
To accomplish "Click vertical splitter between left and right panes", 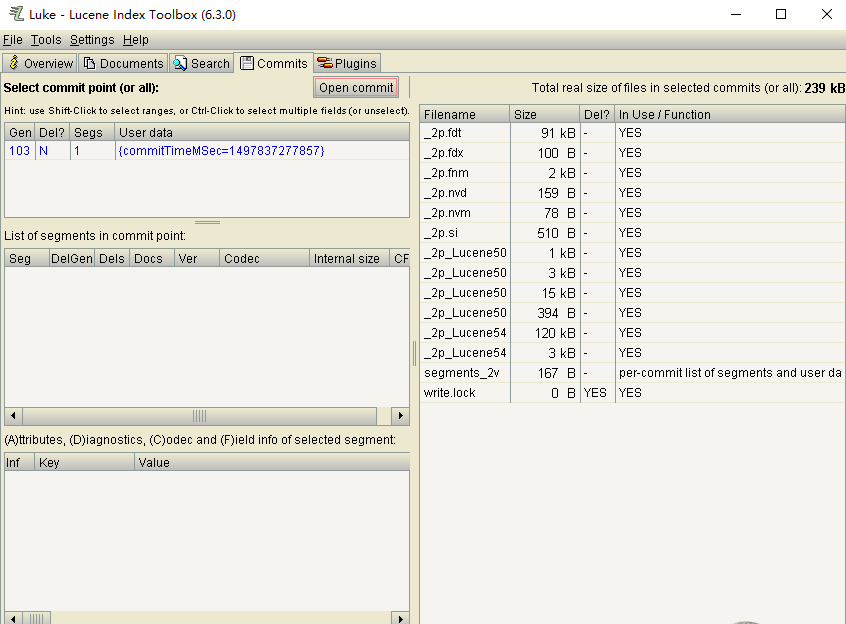I will pos(414,353).
